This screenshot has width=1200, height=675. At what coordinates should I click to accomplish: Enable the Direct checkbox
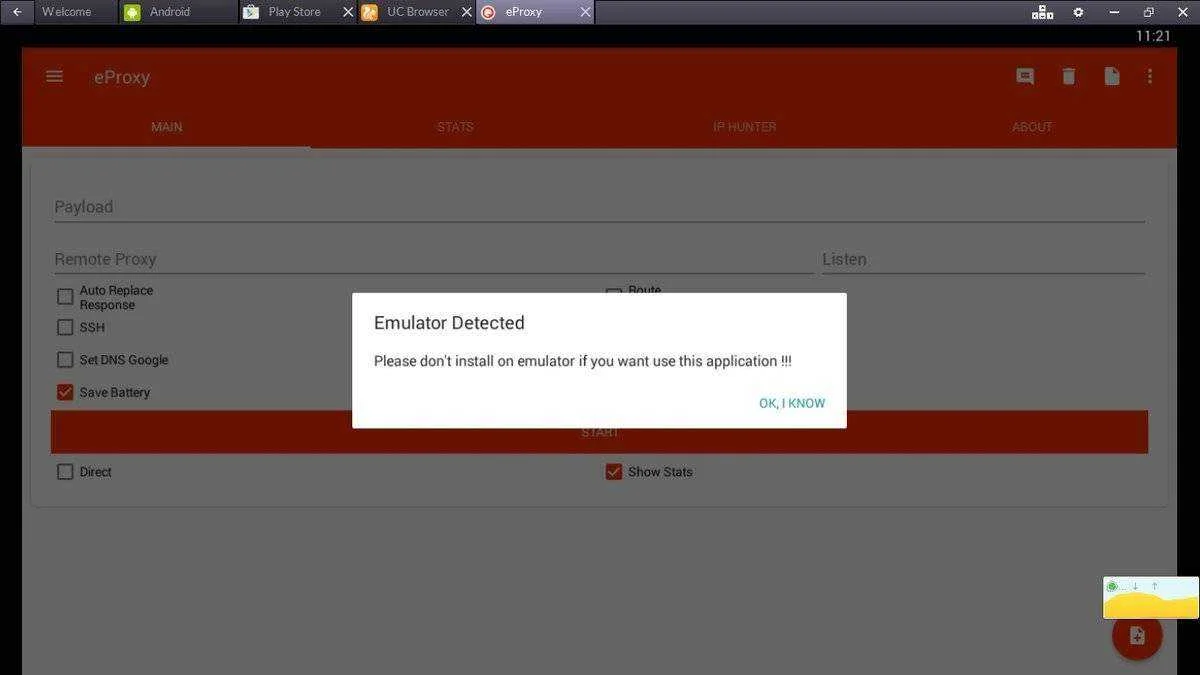pos(65,472)
